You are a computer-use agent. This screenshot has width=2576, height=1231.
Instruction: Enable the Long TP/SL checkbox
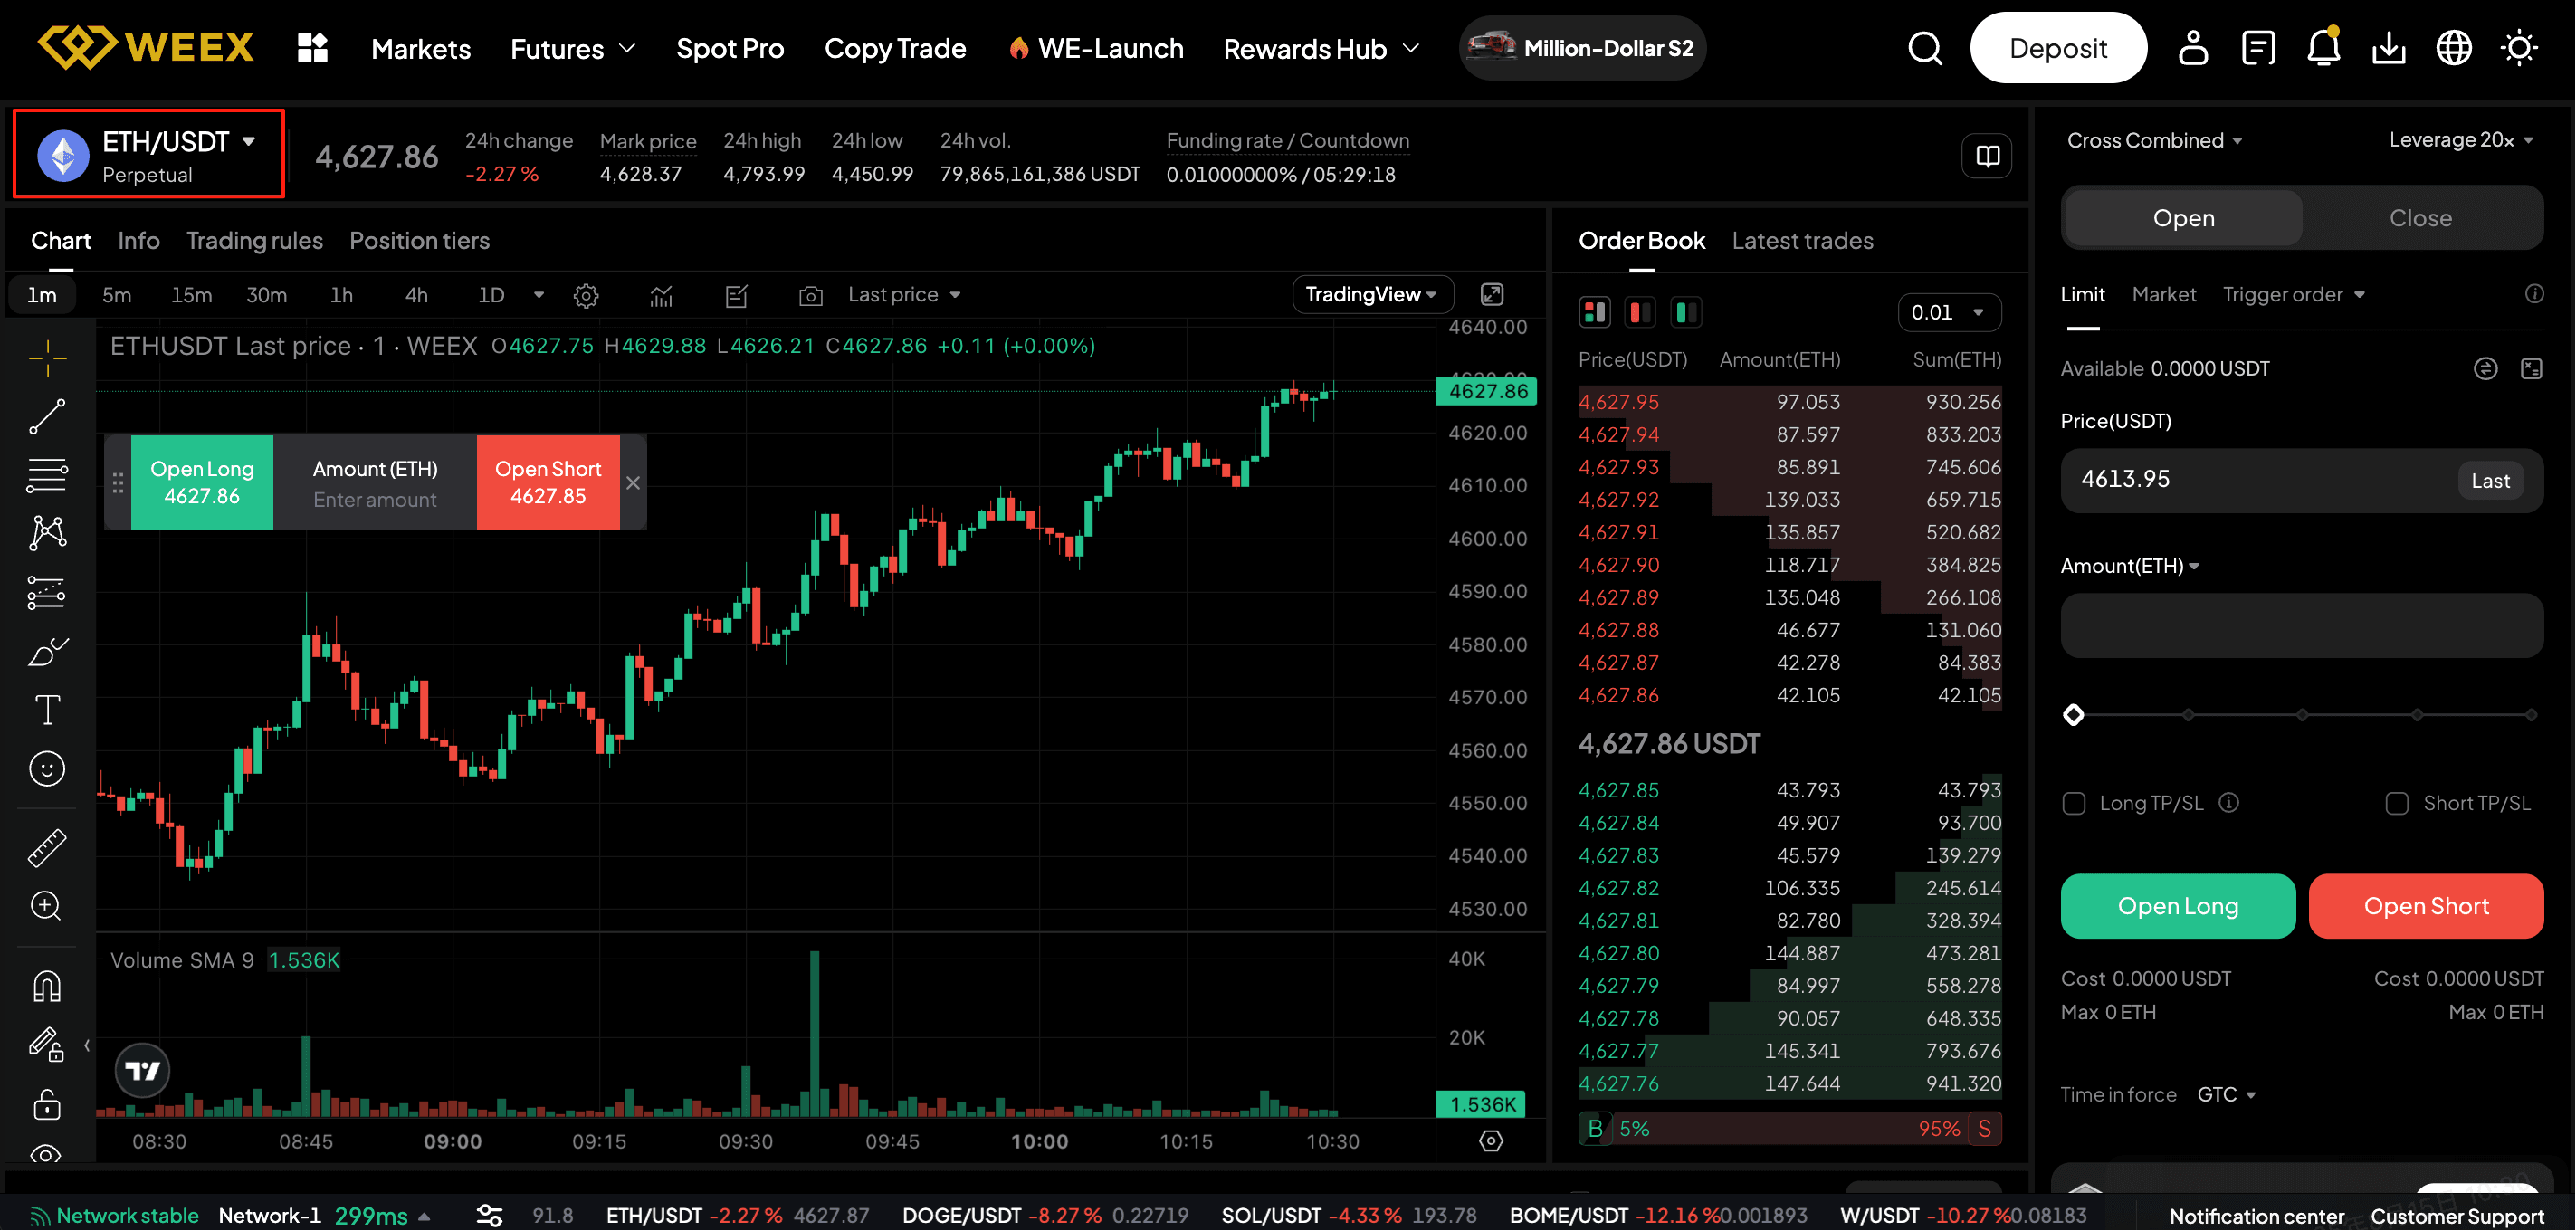2073,803
